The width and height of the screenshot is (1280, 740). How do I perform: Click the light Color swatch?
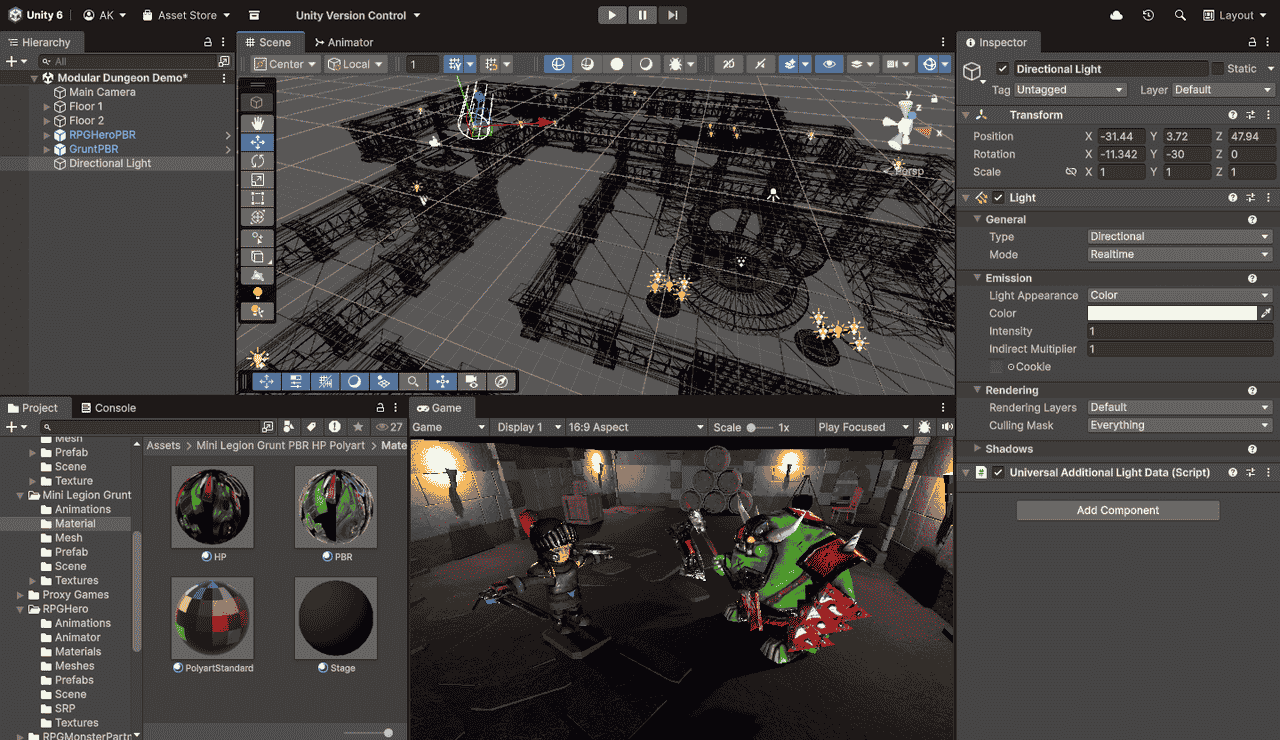click(x=1171, y=313)
